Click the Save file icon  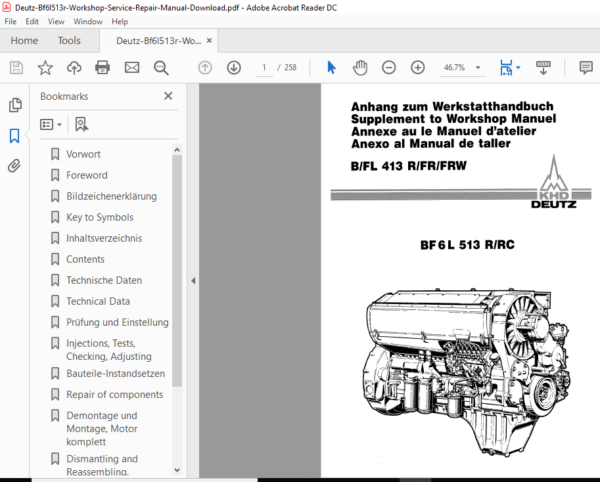click(x=16, y=68)
